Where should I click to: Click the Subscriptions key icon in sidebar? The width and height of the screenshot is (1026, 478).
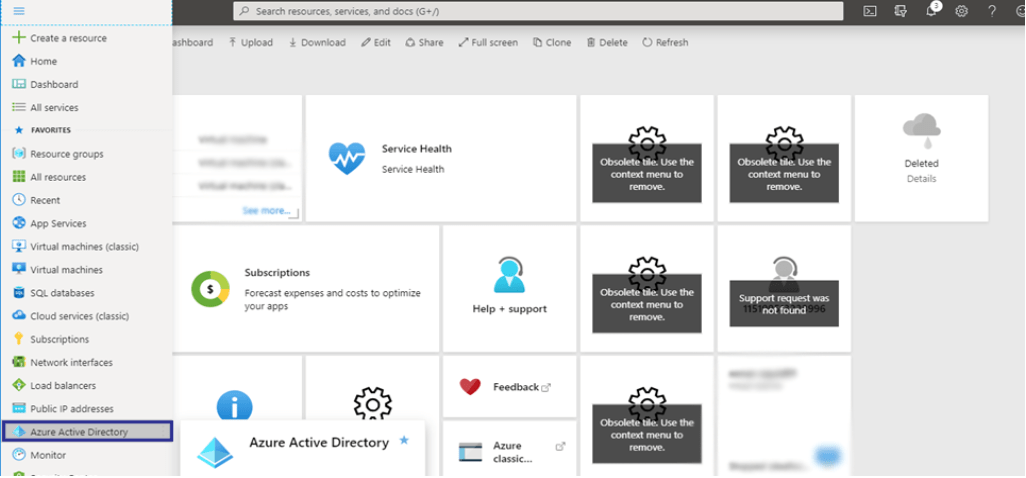coord(19,339)
